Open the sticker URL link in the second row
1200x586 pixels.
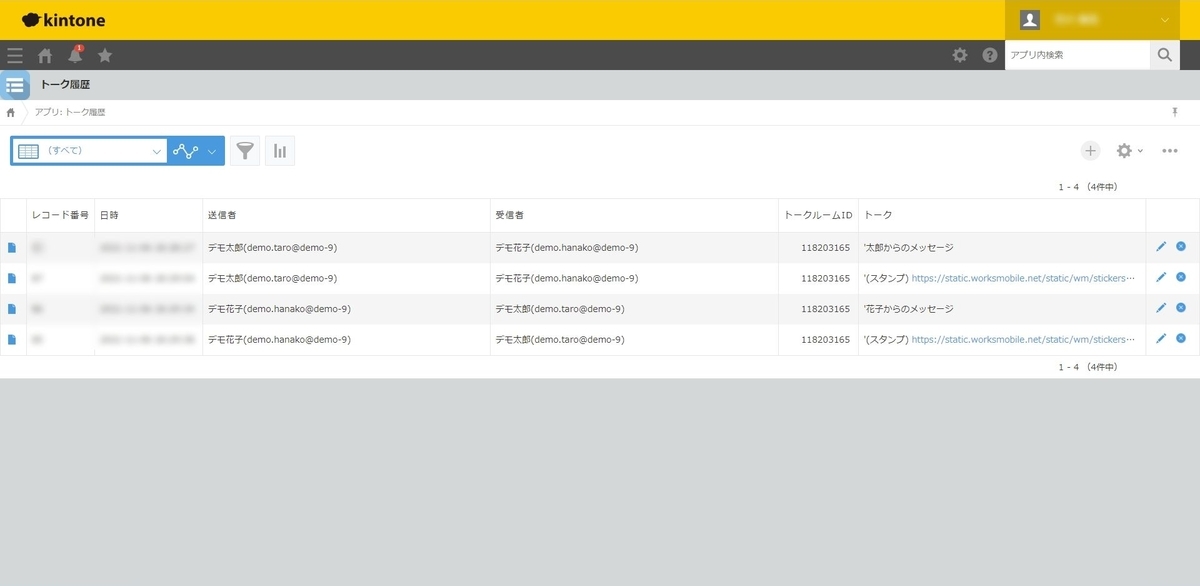tap(1024, 278)
